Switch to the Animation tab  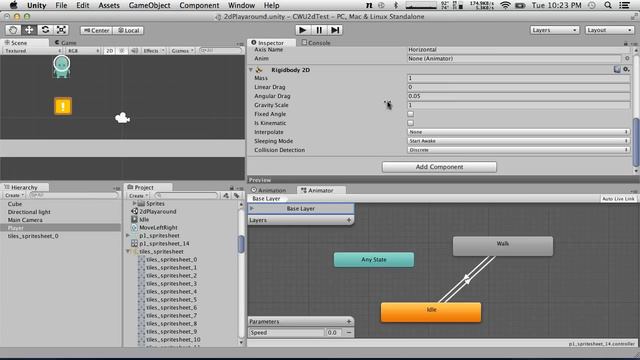[x=269, y=190]
